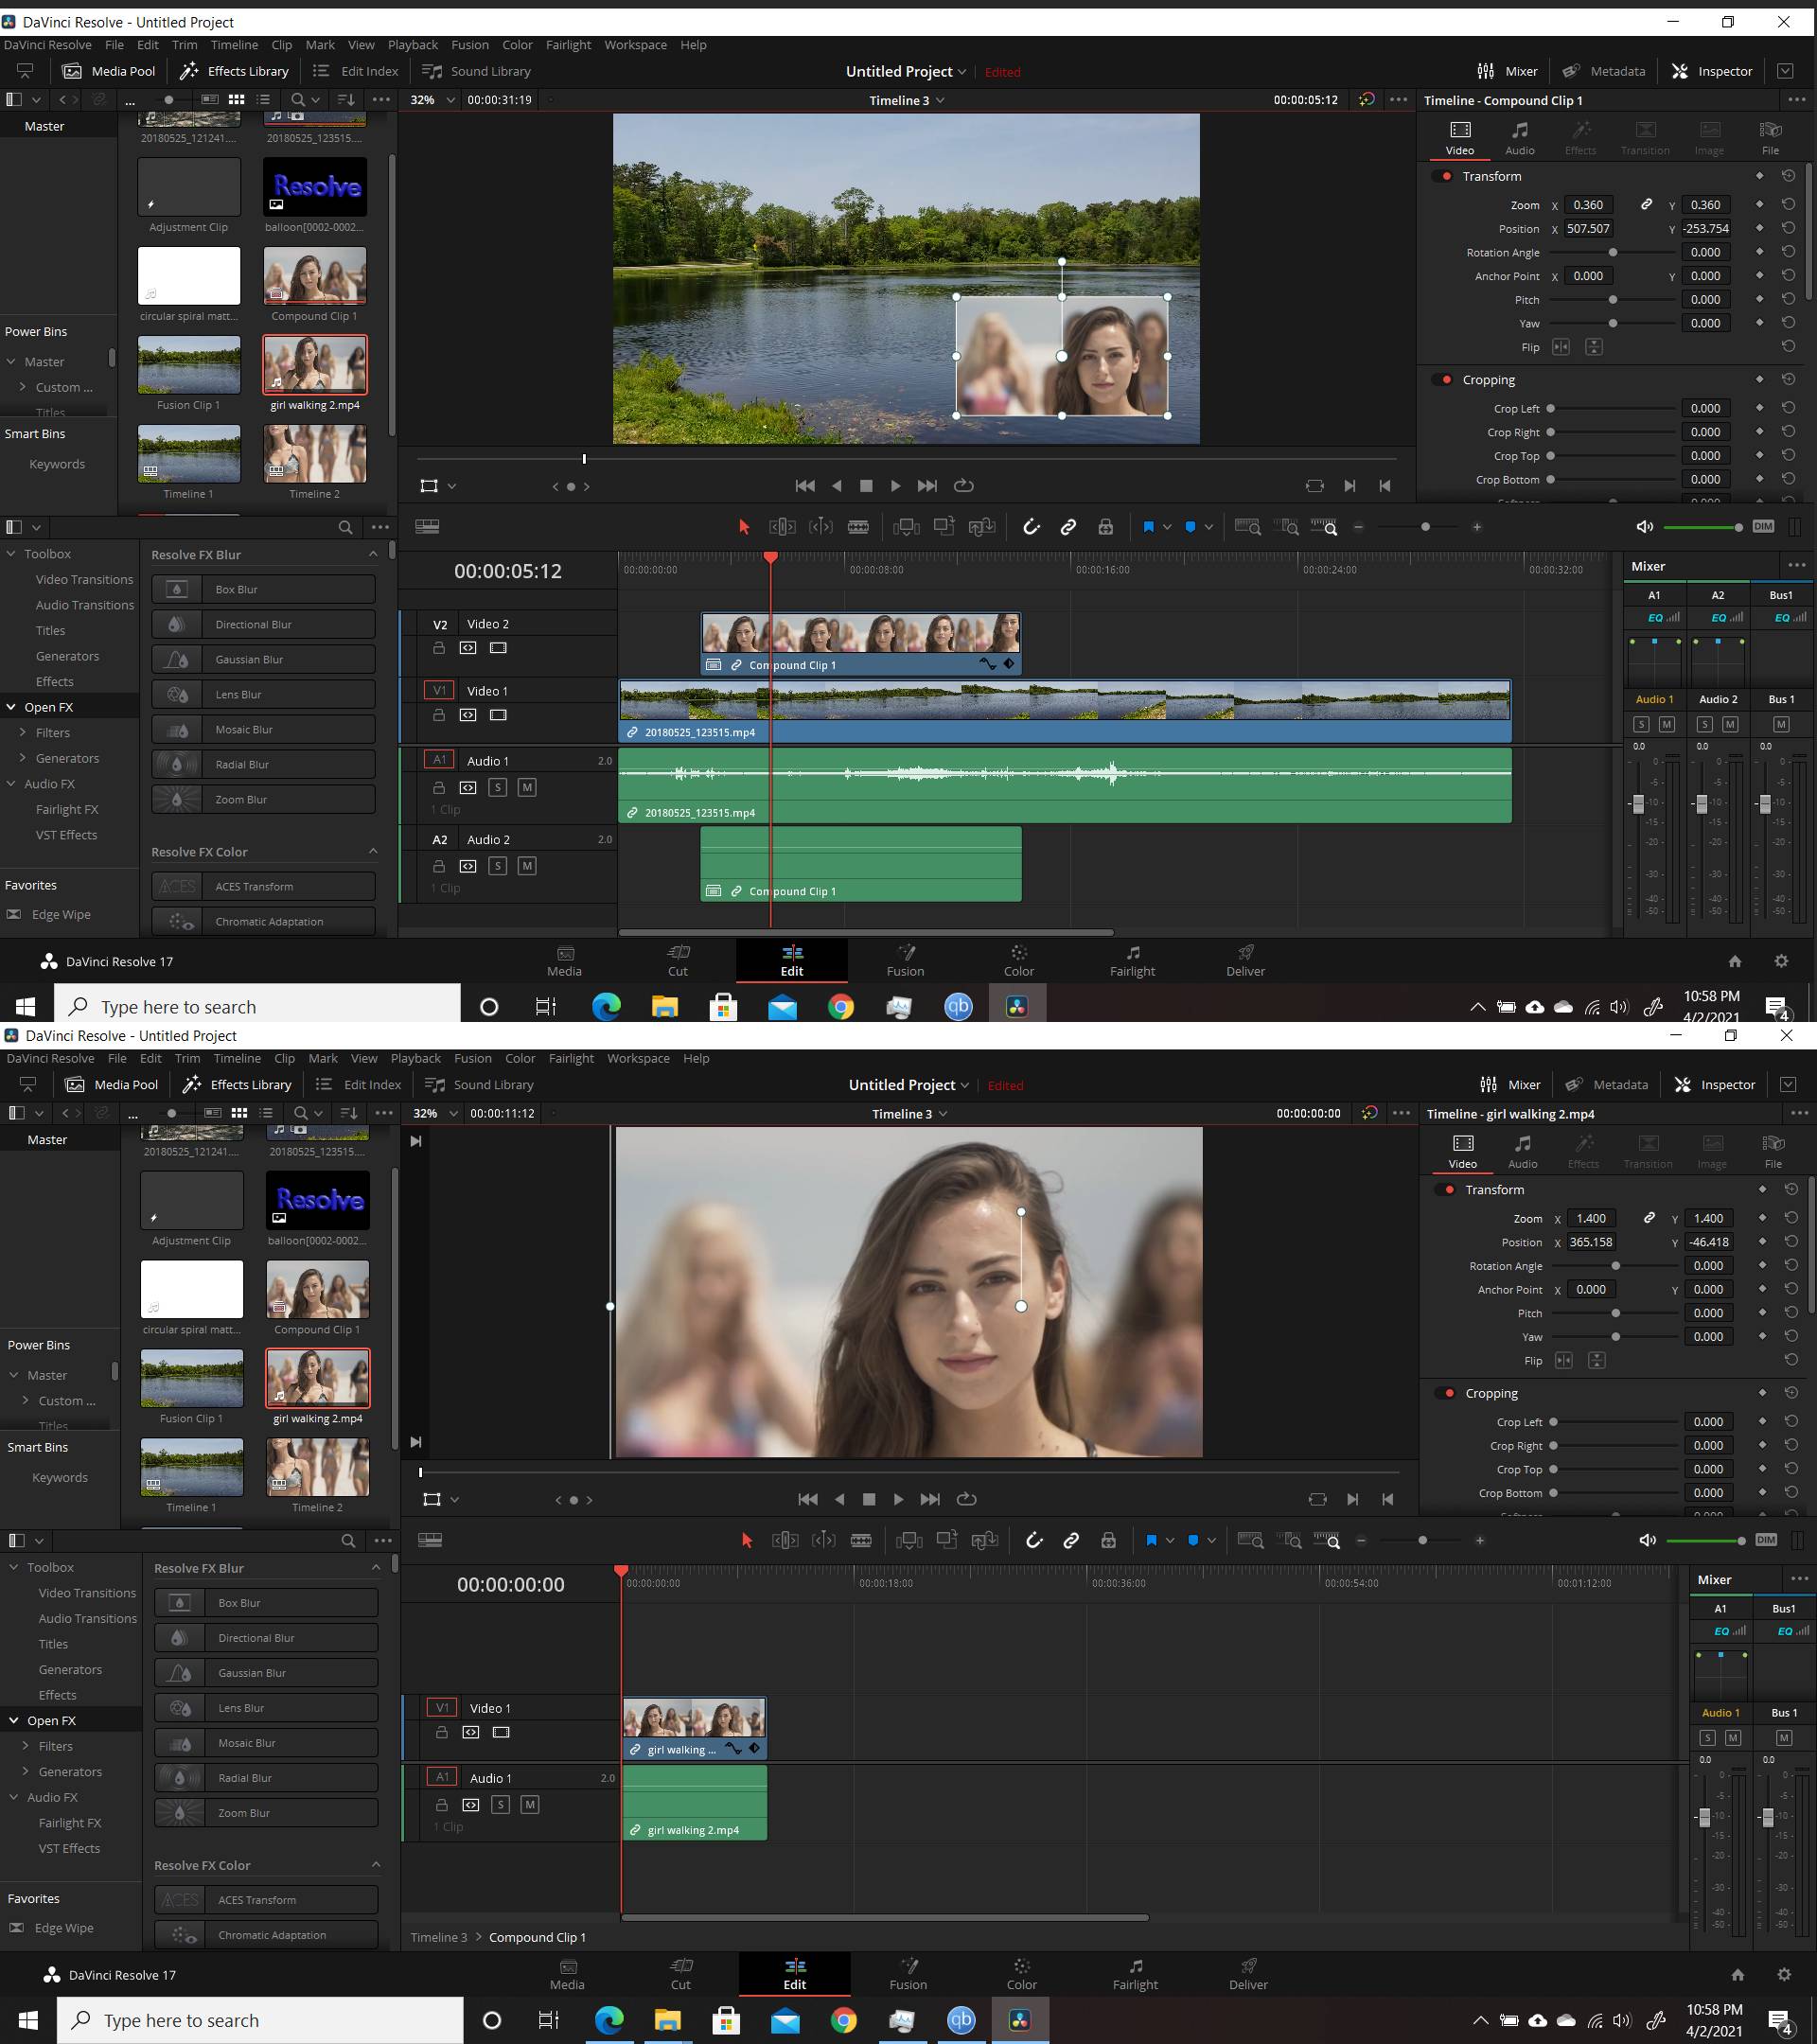
Task: Go to Fairlight page in bottom window
Action: coord(1135,1973)
